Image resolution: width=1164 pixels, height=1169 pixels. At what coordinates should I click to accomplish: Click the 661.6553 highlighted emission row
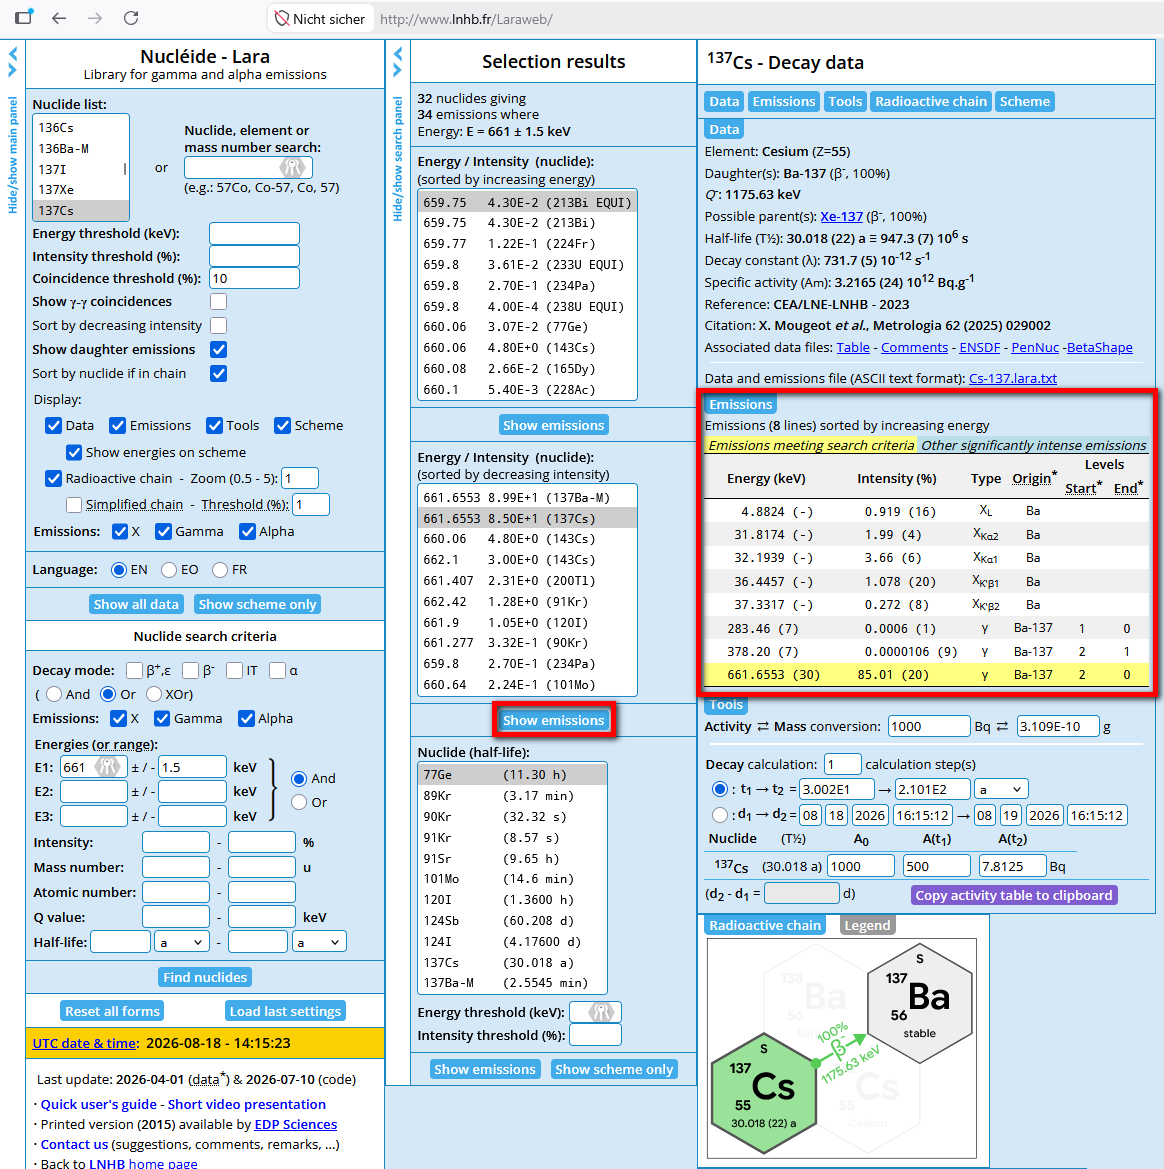click(926, 675)
